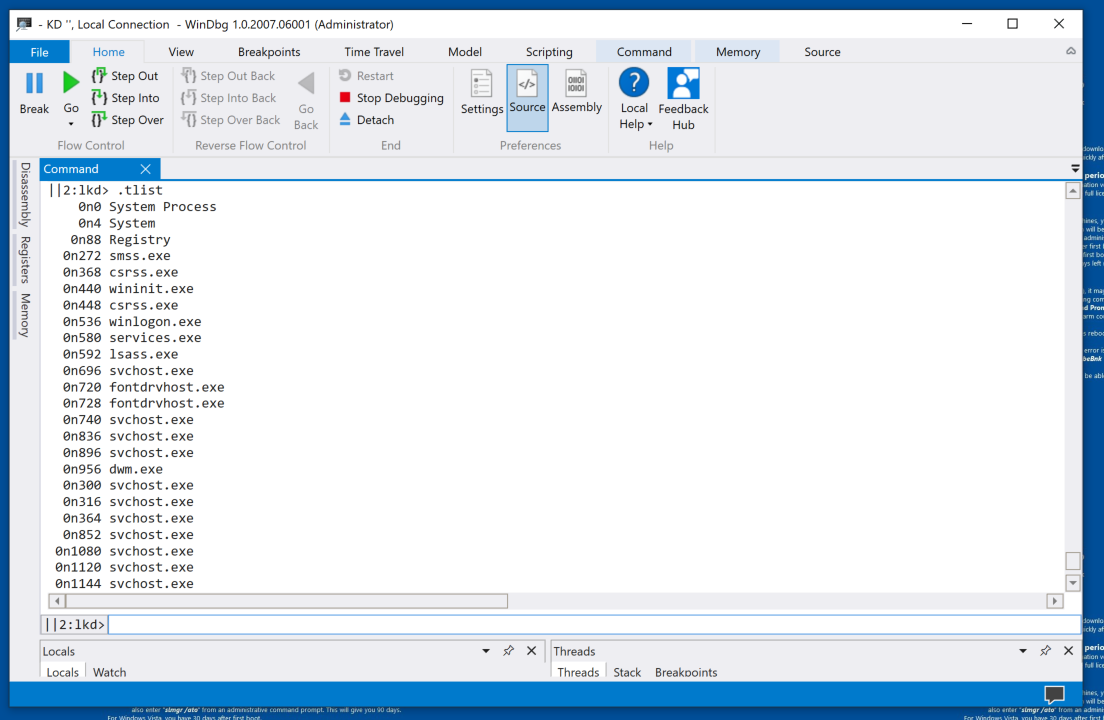Screen dimensions: 1104x720
Task: Click the green Go play icon
Action: click(x=70, y=82)
